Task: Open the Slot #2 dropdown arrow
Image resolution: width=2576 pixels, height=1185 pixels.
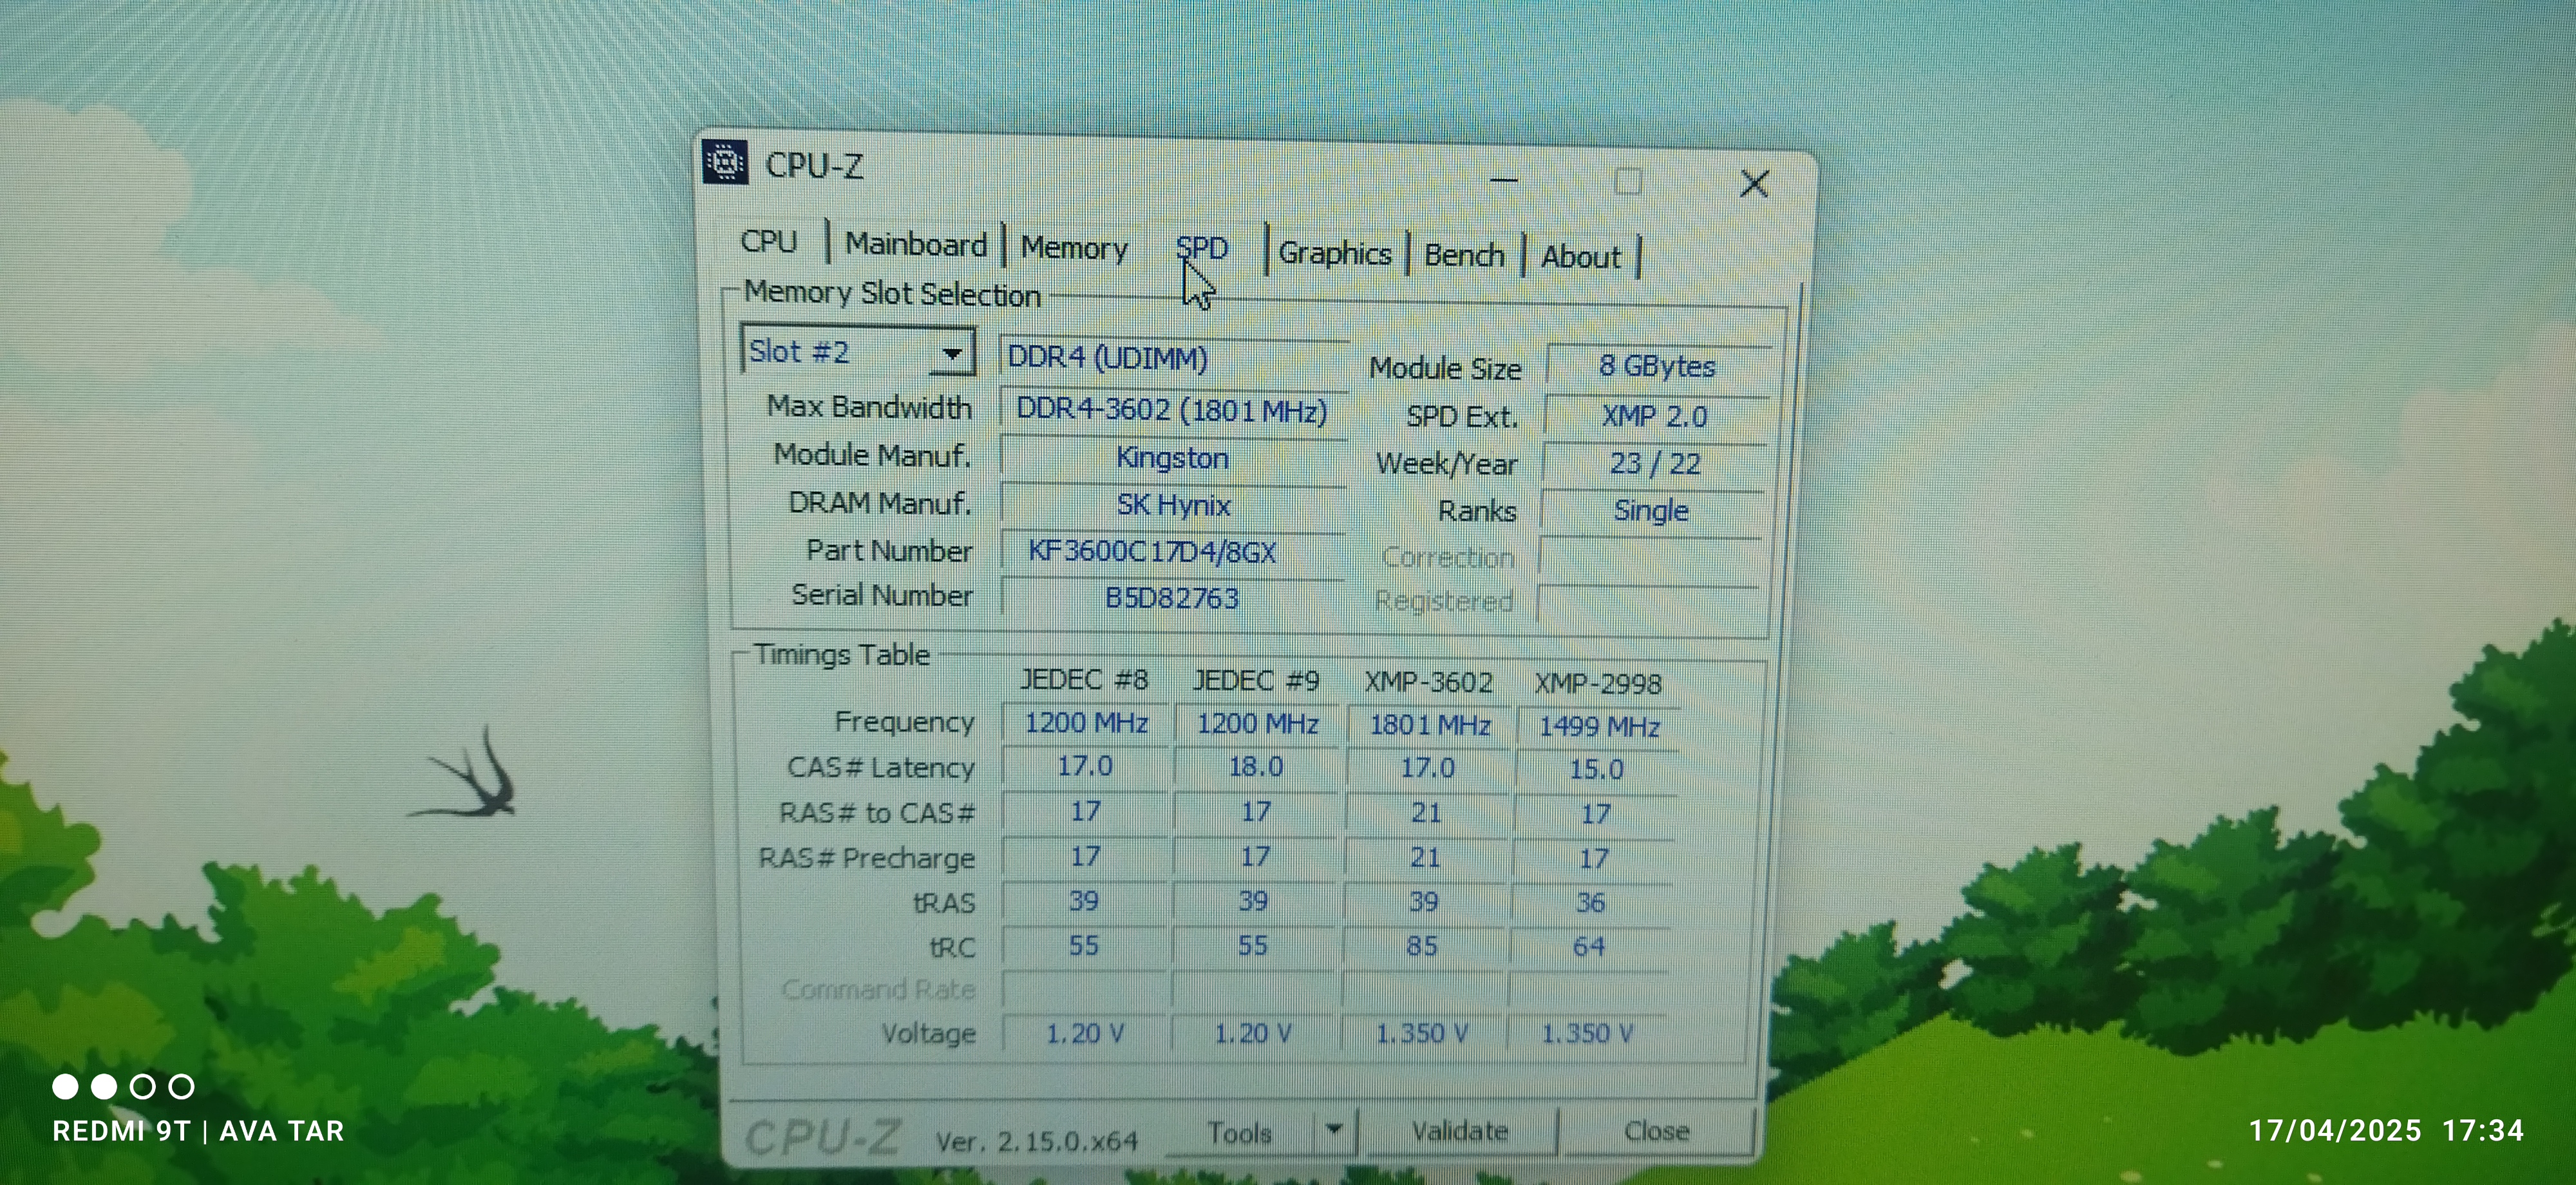Action: tap(951, 353)
